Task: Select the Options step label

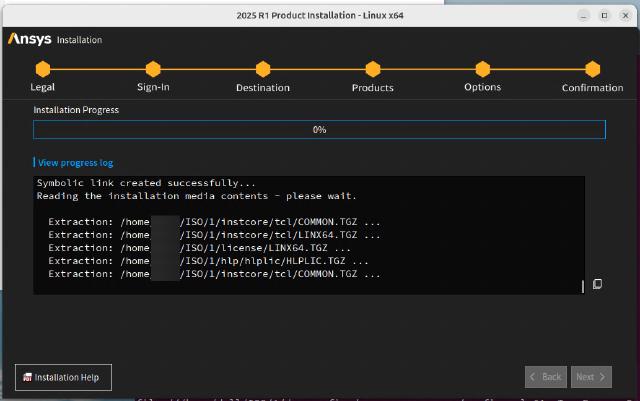Action: tap(482, 87)
